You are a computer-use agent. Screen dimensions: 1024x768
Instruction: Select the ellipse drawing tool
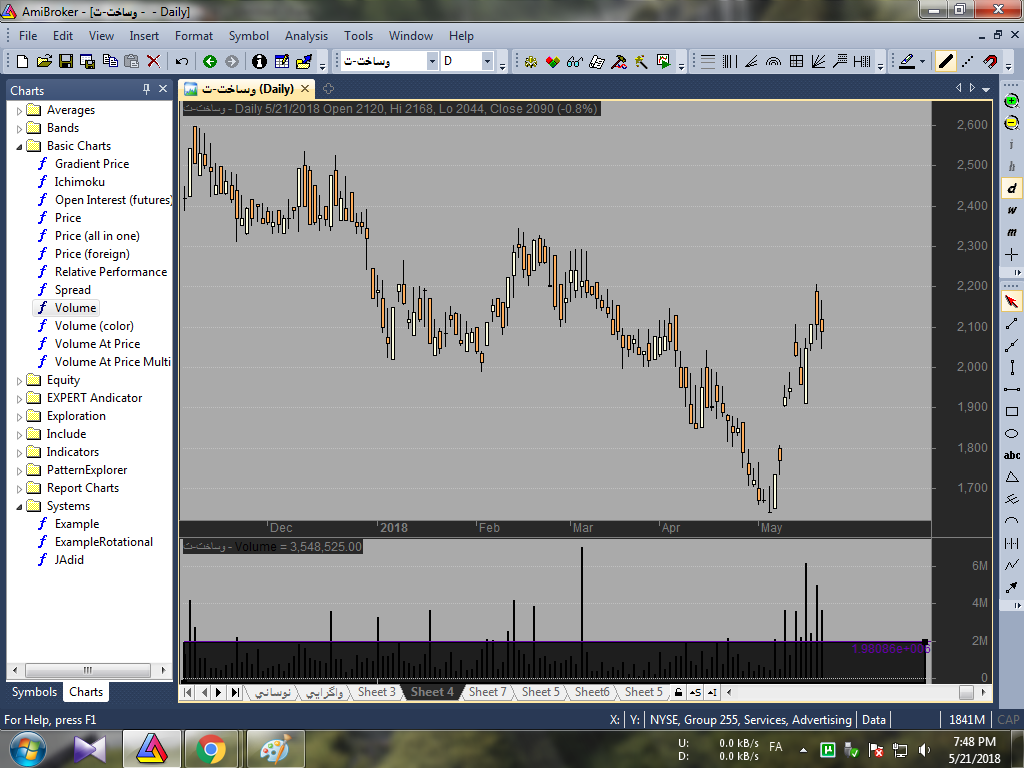1012,434
